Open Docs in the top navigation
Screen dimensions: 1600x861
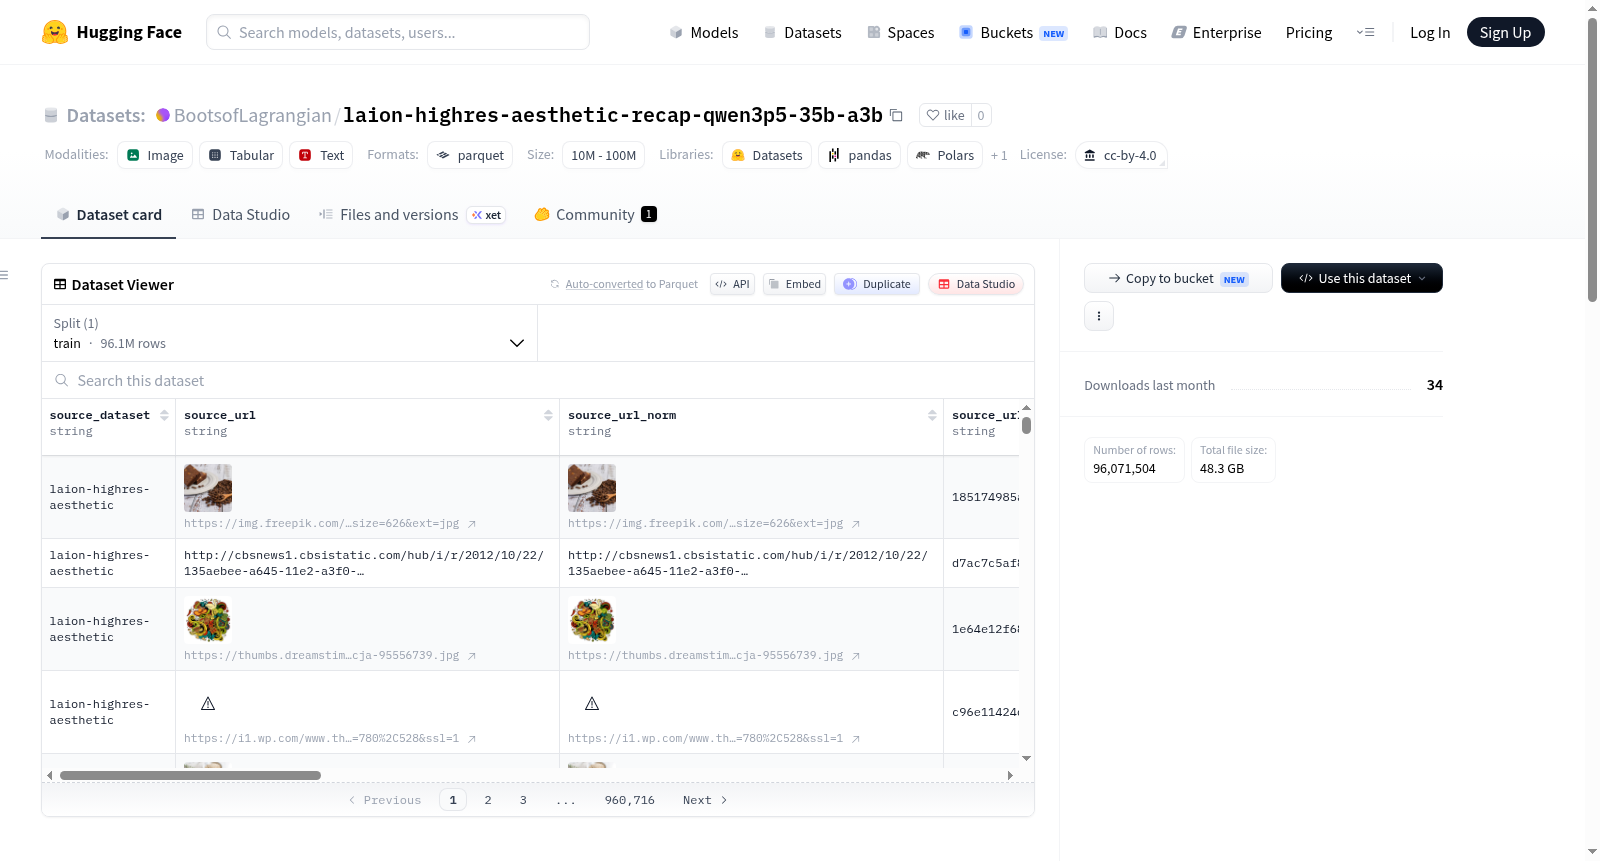pyautogui.click(x=1120, y=32)
